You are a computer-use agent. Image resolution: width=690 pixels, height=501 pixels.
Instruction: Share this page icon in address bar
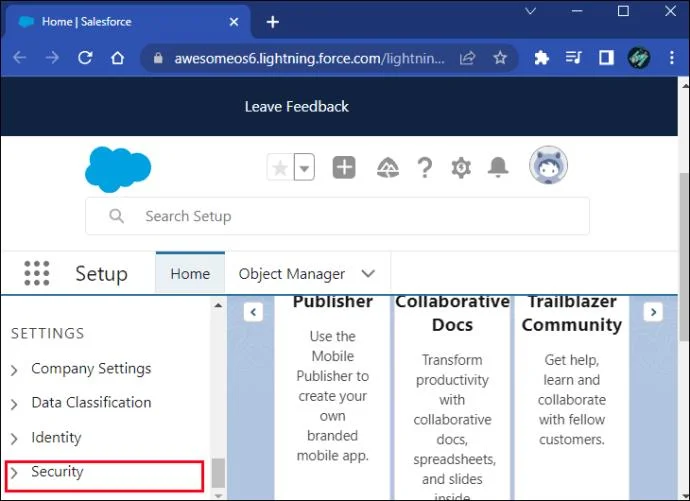click(x=467, y=58)
